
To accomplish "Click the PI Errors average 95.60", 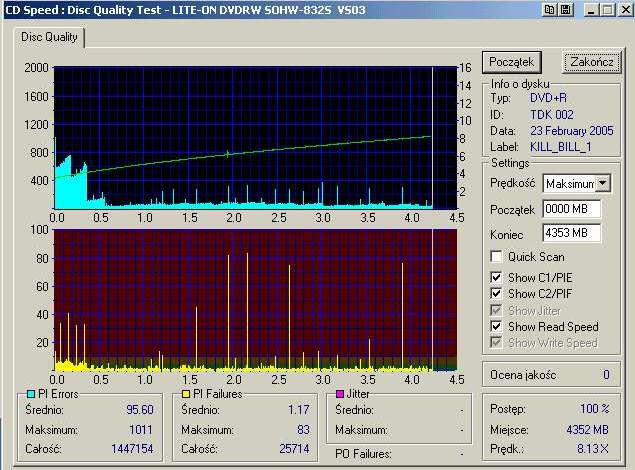I will pyautogui.click(x=140, y=410).
